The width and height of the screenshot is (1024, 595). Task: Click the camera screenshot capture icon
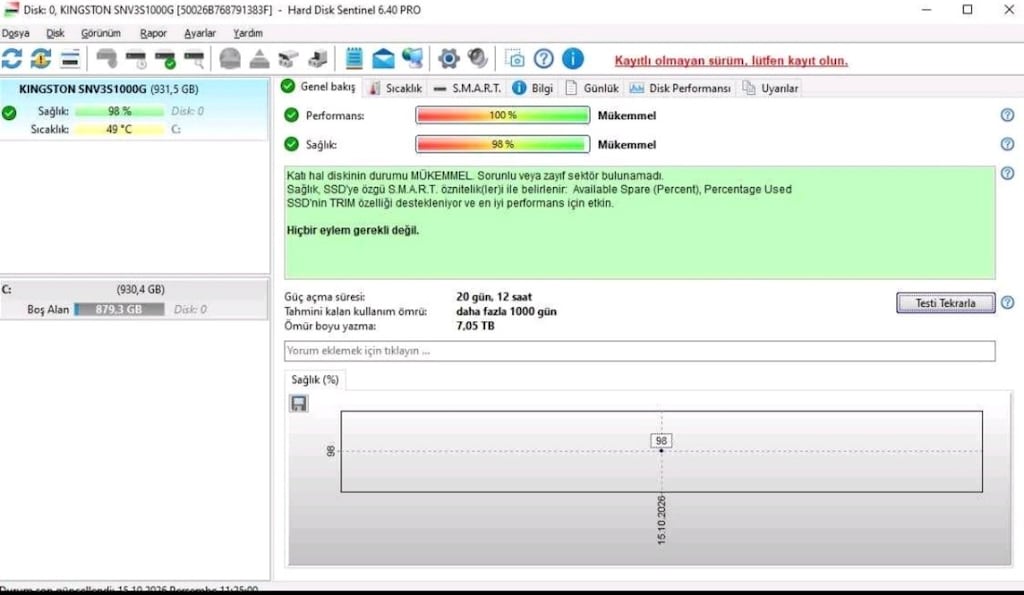coord(515,59)
